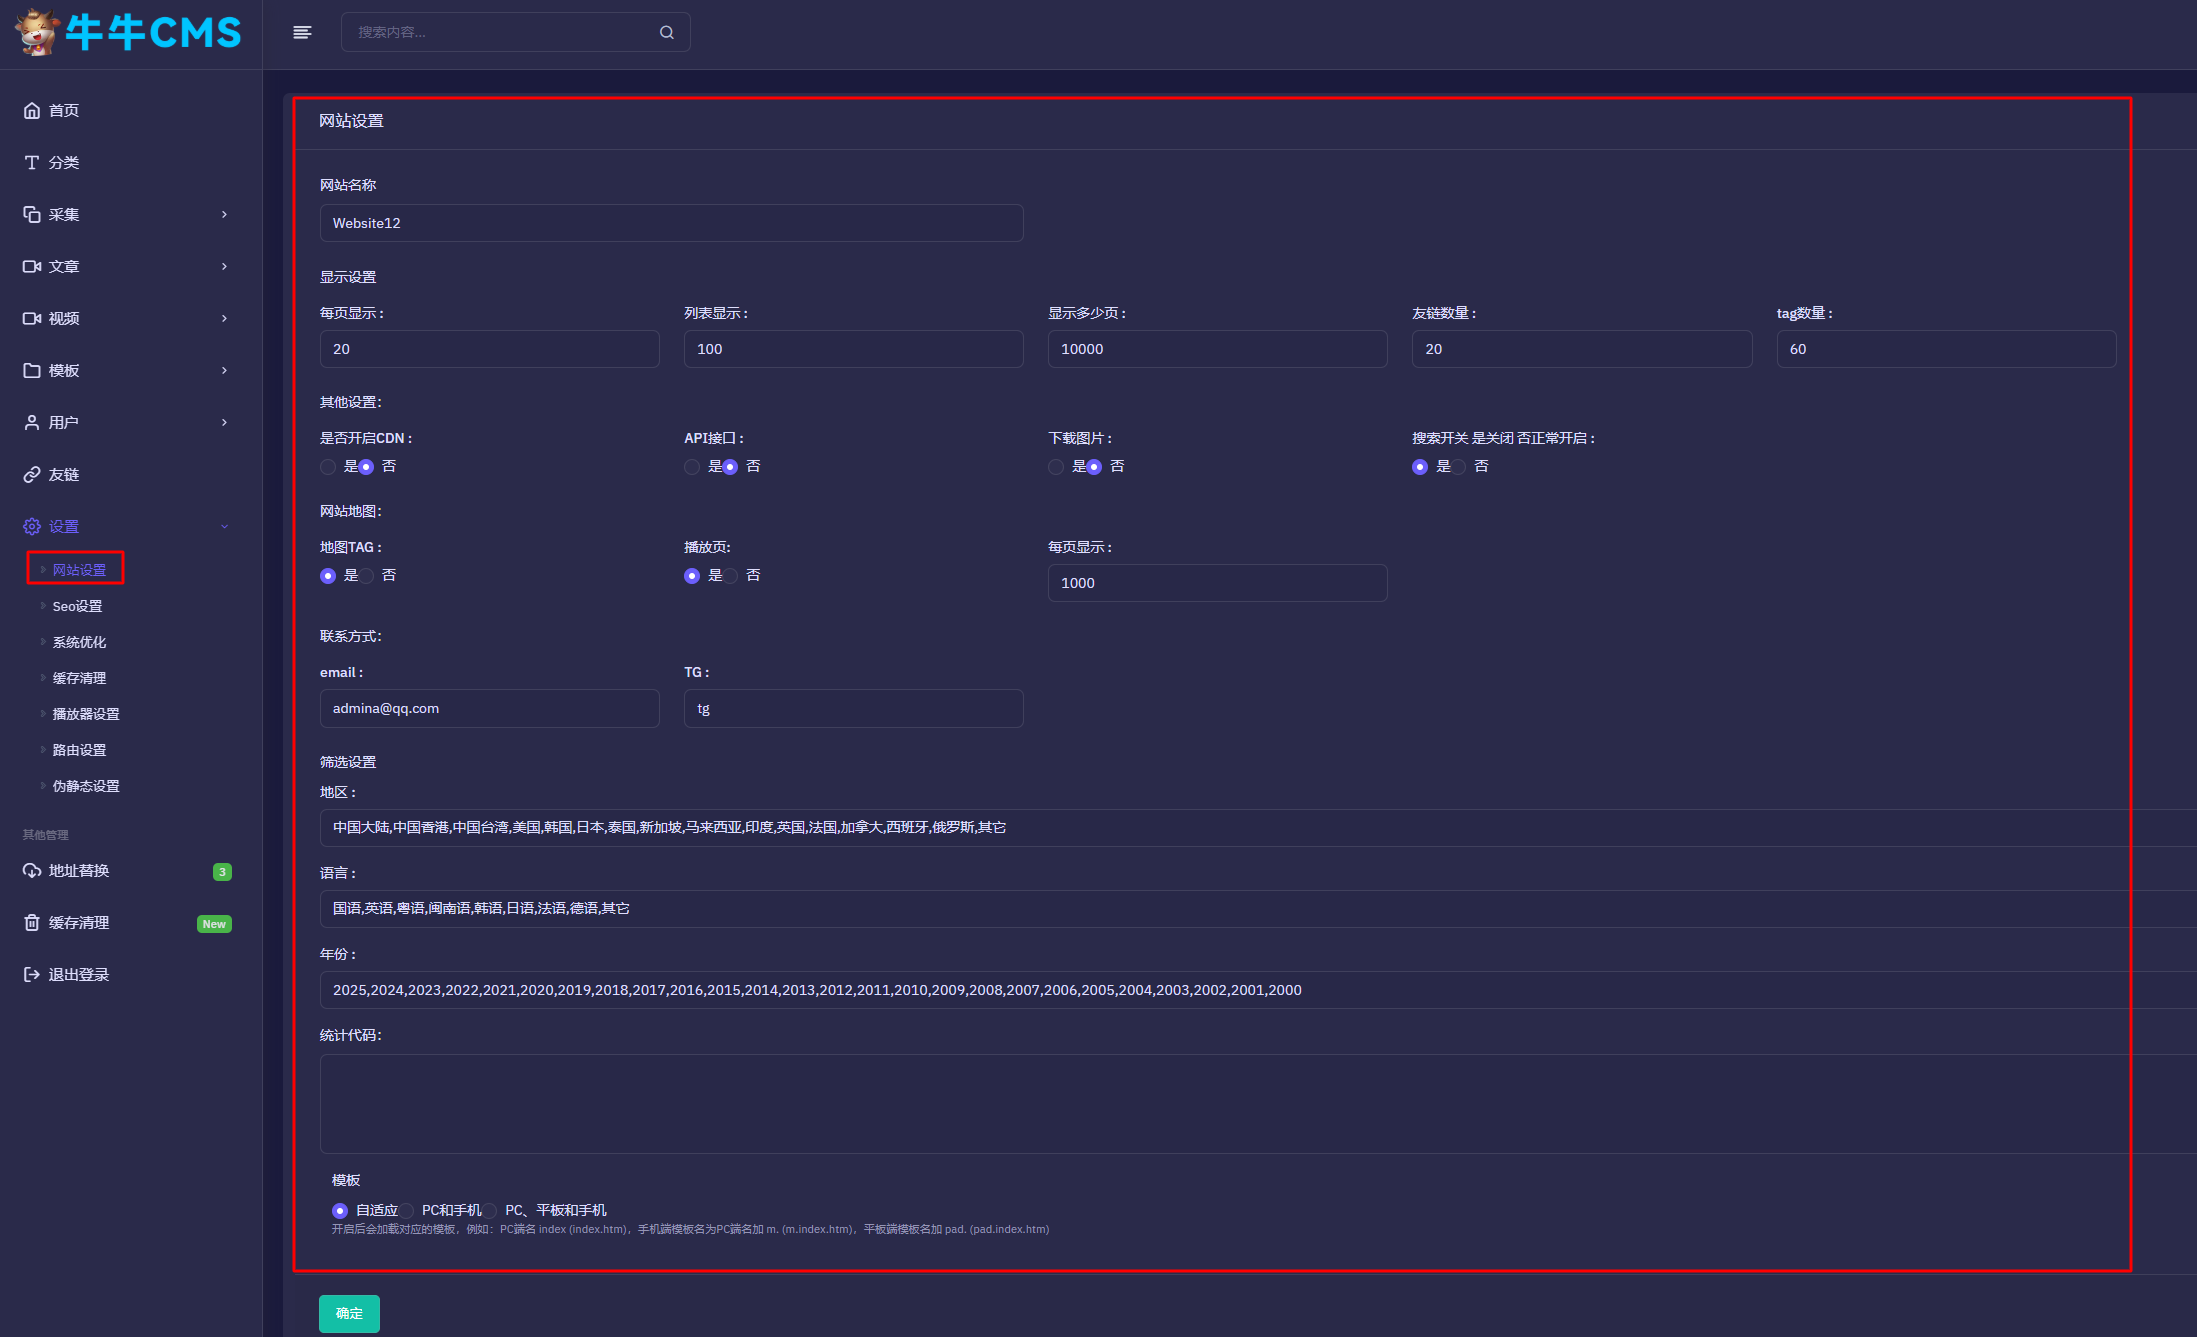
Task: Click the gear icon beside 设置
Action: [x=32, y=526]
